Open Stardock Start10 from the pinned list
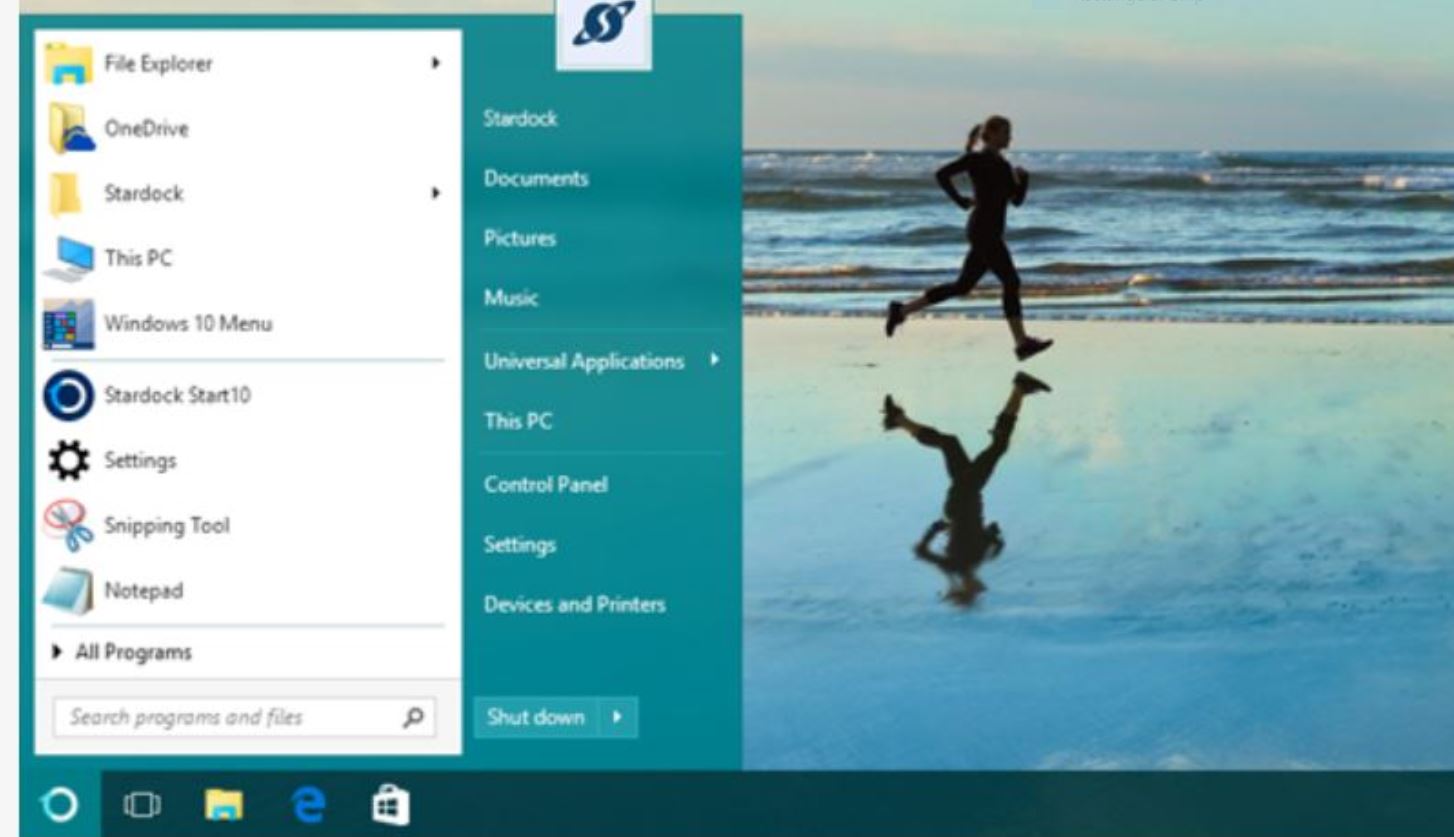 [177, 396]
